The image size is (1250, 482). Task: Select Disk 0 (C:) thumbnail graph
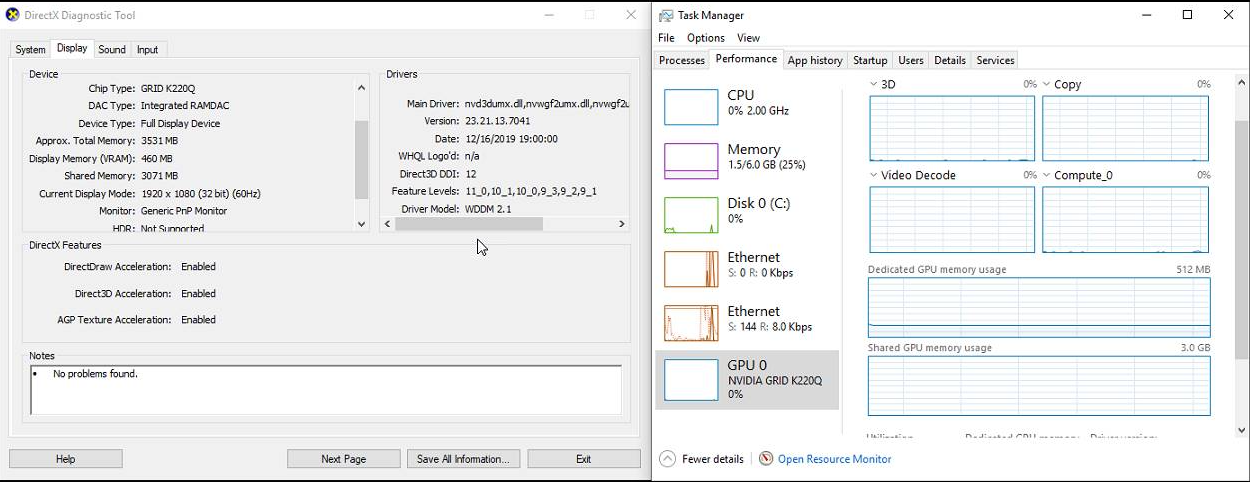tap(691, 214)
